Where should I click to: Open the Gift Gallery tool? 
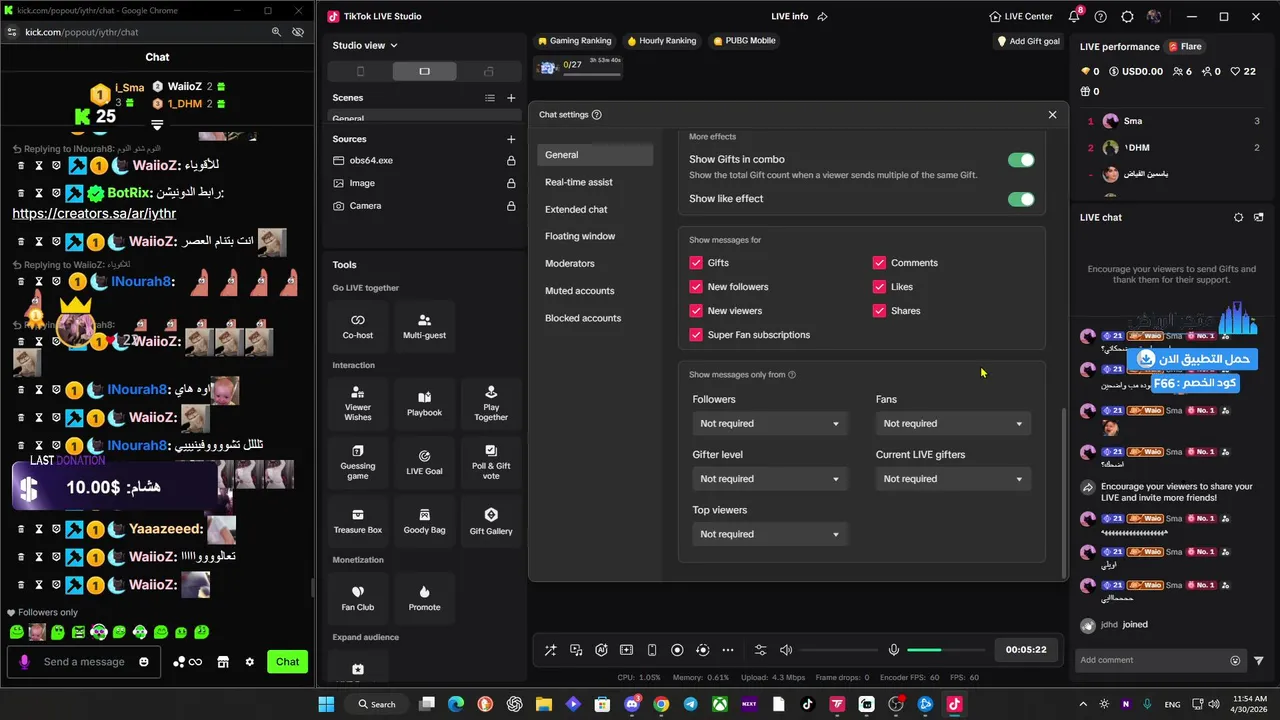click(x=491, y=521)
